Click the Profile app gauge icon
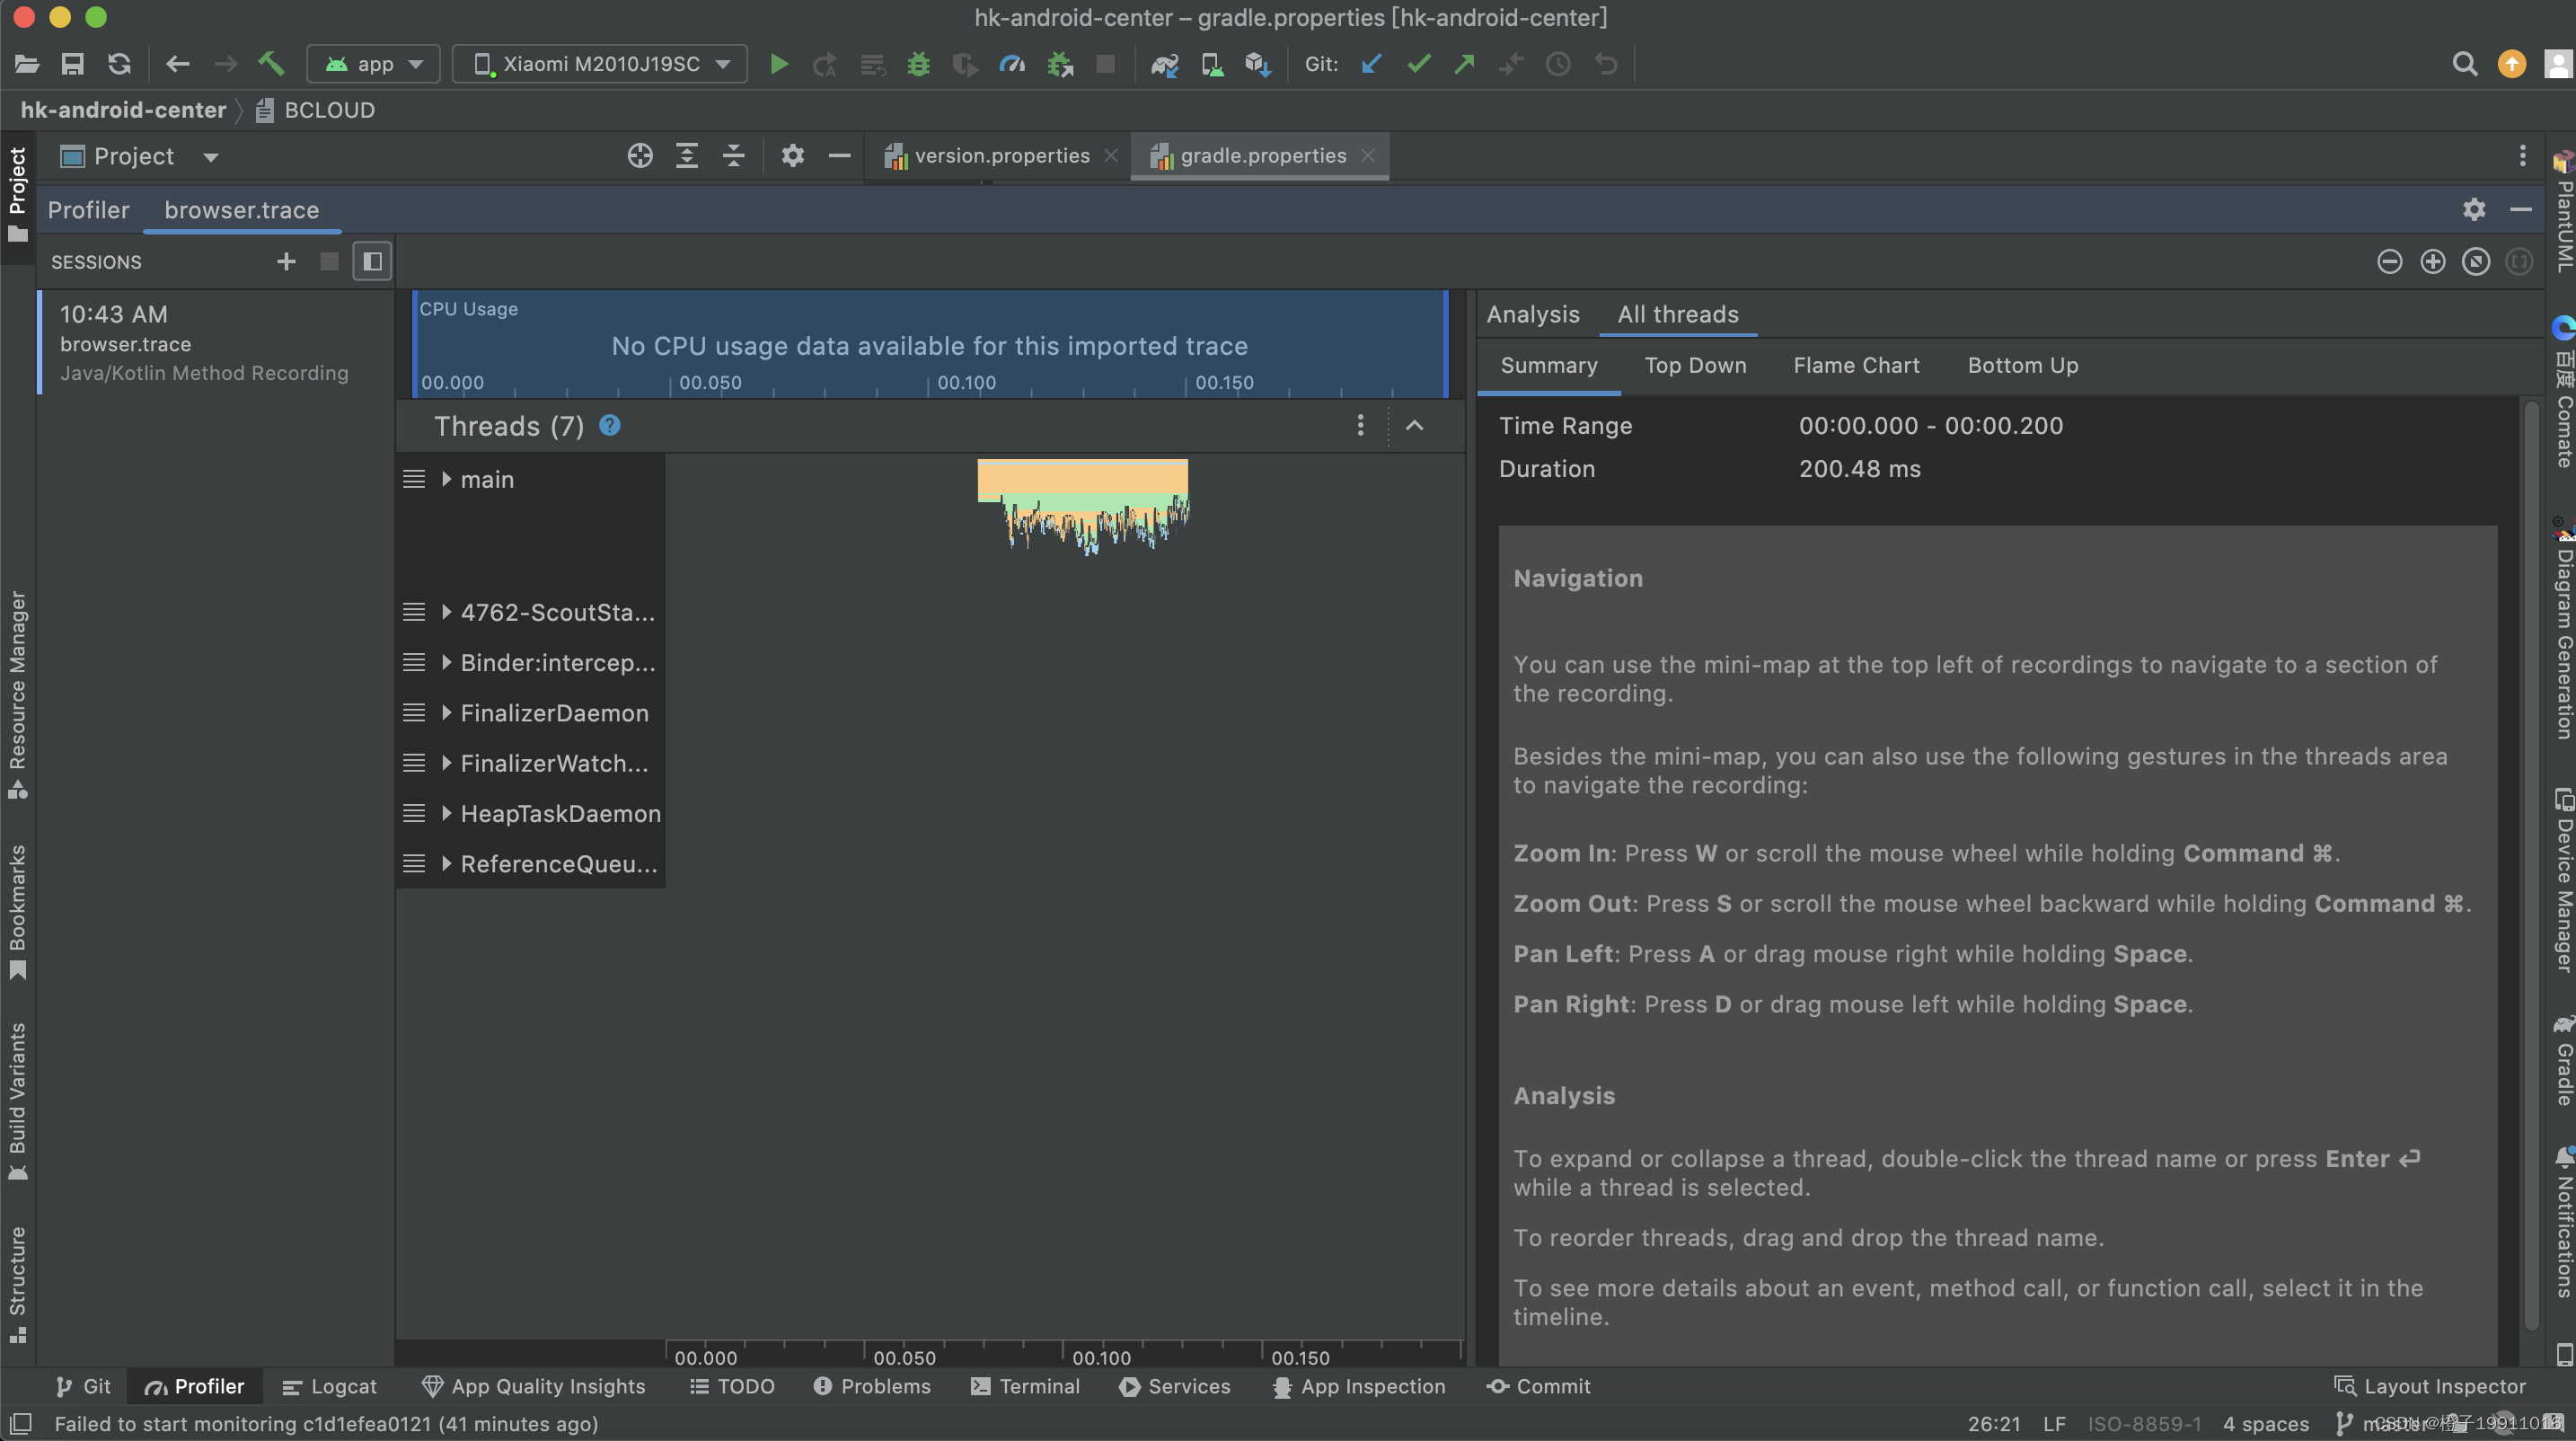2576x1441 pixels. pos(1012,65)
